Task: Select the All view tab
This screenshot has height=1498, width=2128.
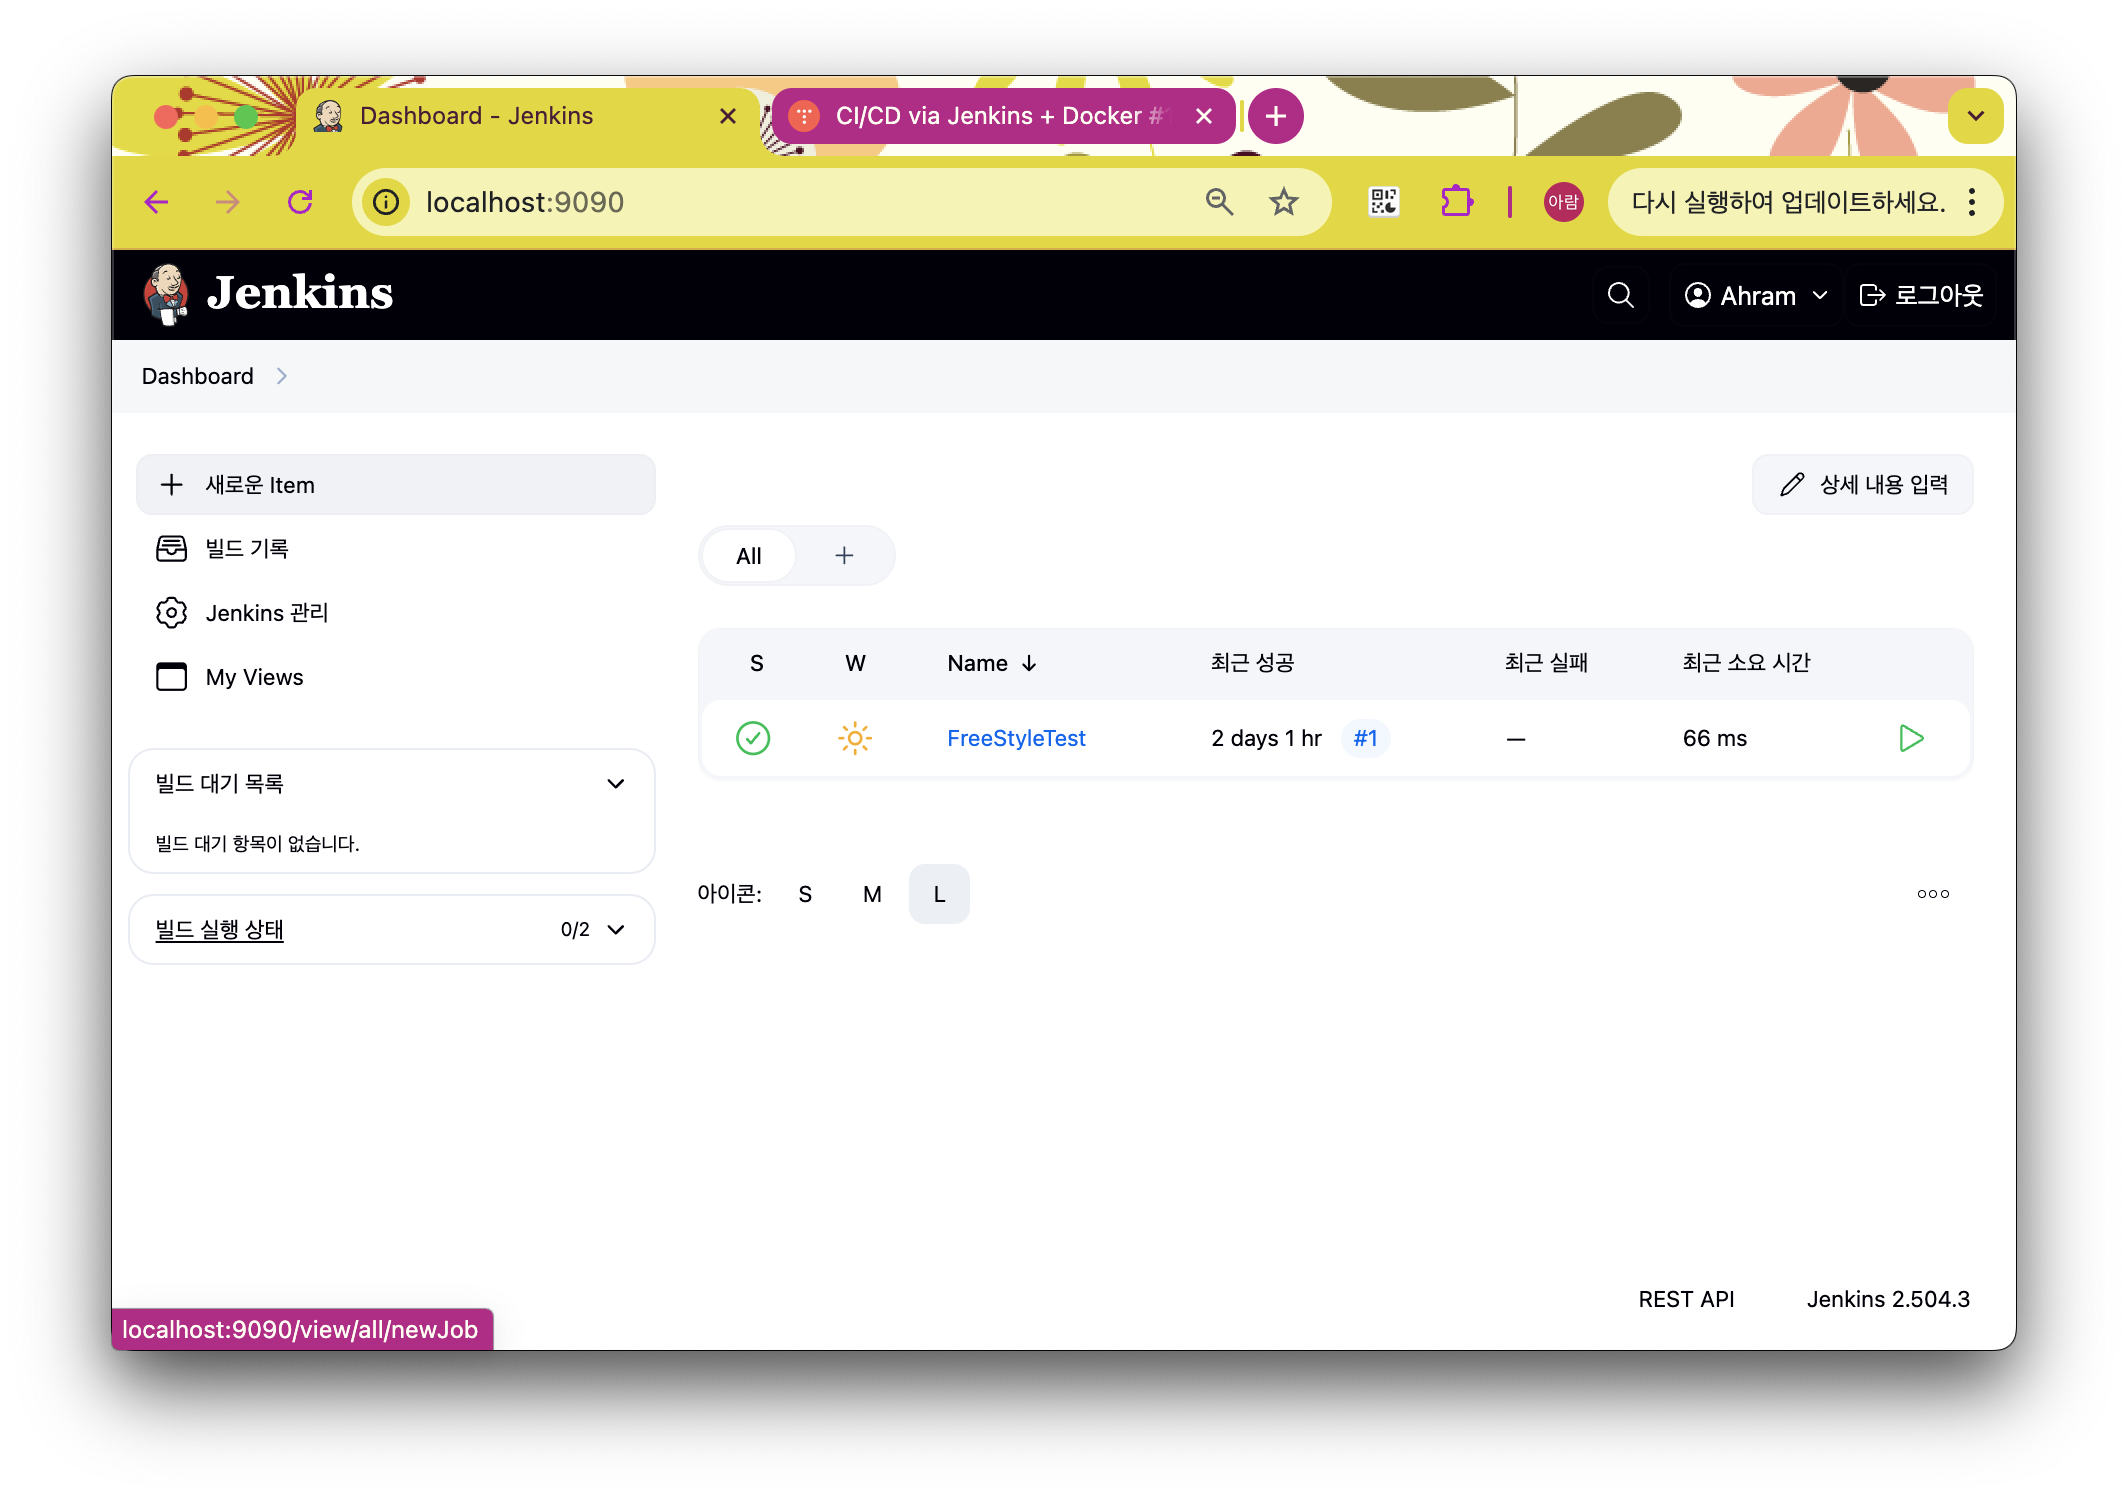Action: [x=748, y=556]
